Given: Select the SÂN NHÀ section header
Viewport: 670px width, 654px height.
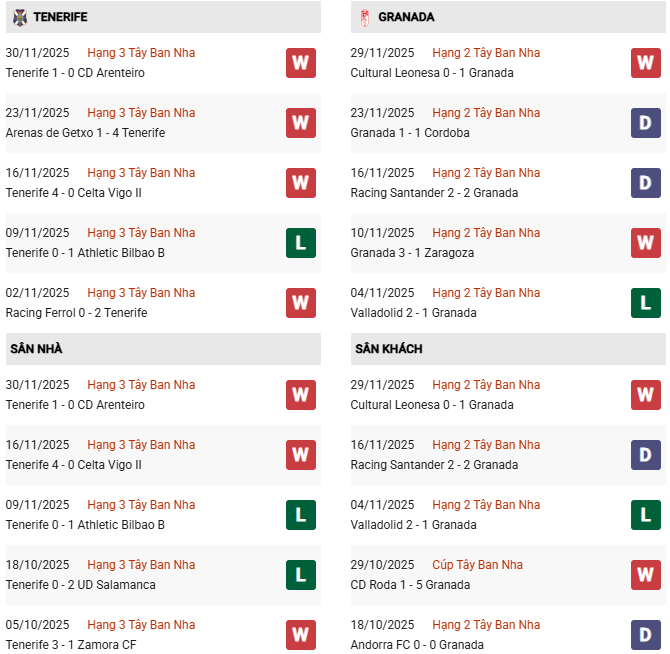Looking at the screenshot, I should pos(37,349).
